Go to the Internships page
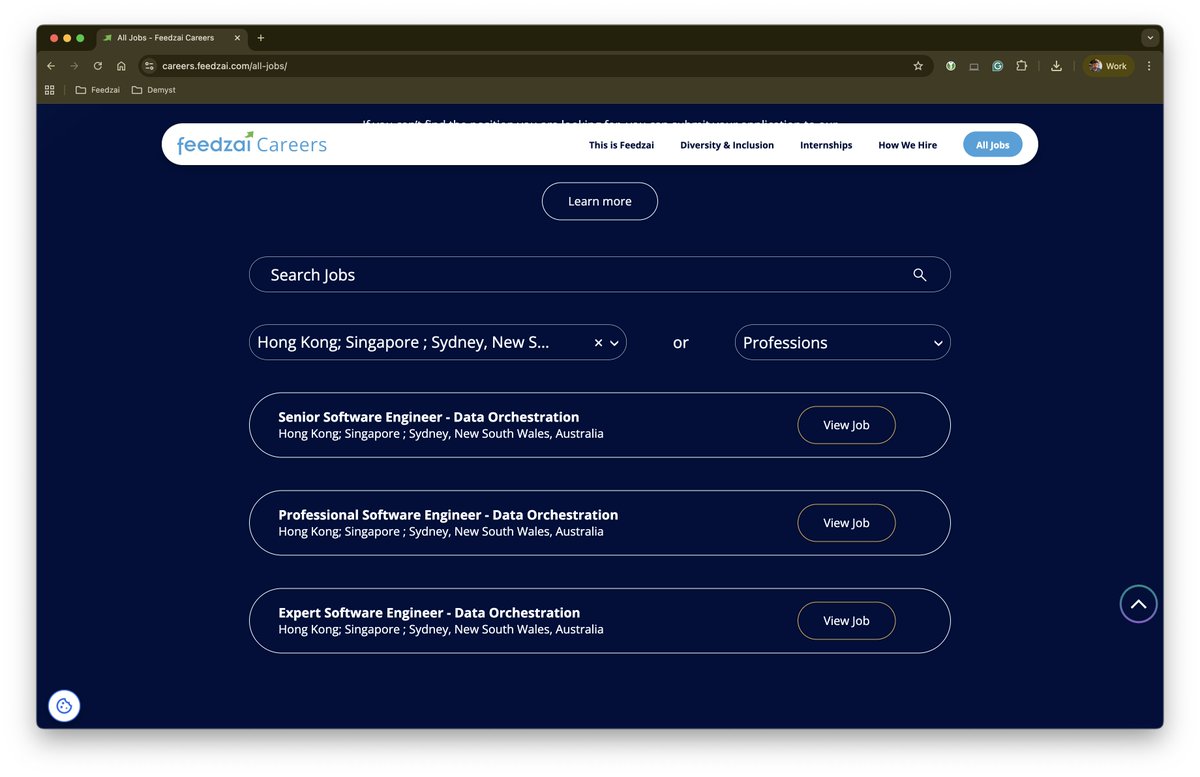Screen dimensions: 1200x777 pyautogui.click(x=826, y=145)
